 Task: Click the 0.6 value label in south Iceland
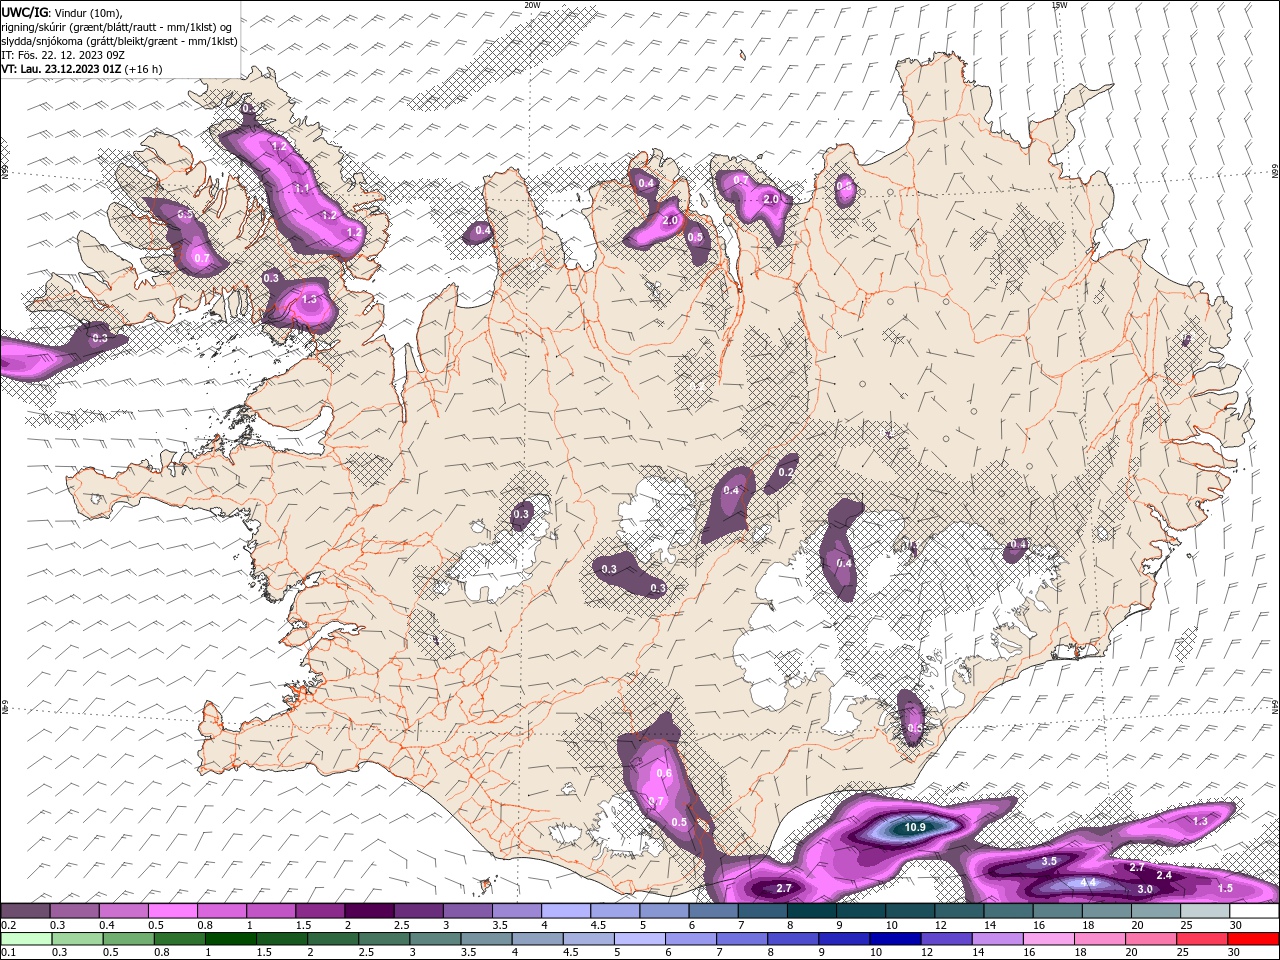[664, 773]
